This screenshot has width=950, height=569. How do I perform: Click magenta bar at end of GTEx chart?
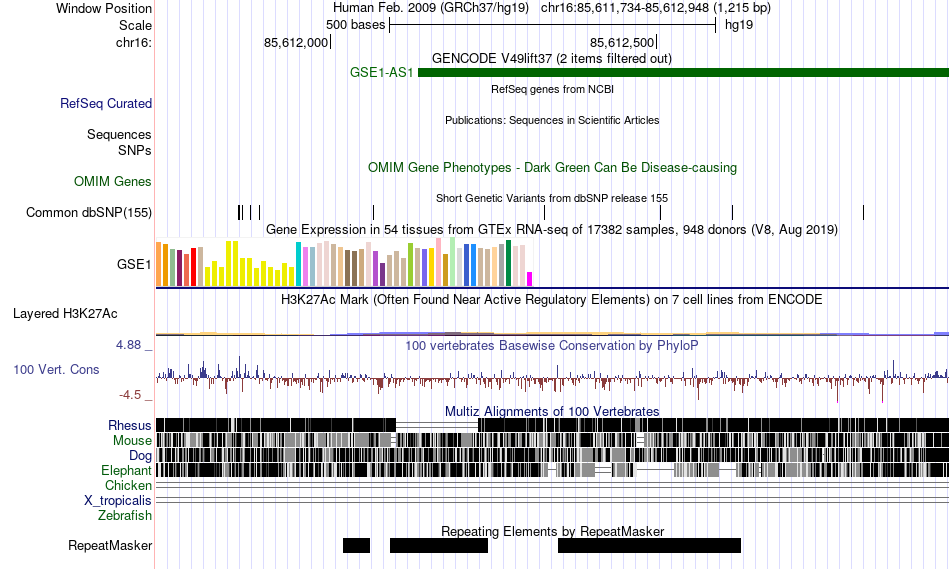530,279
